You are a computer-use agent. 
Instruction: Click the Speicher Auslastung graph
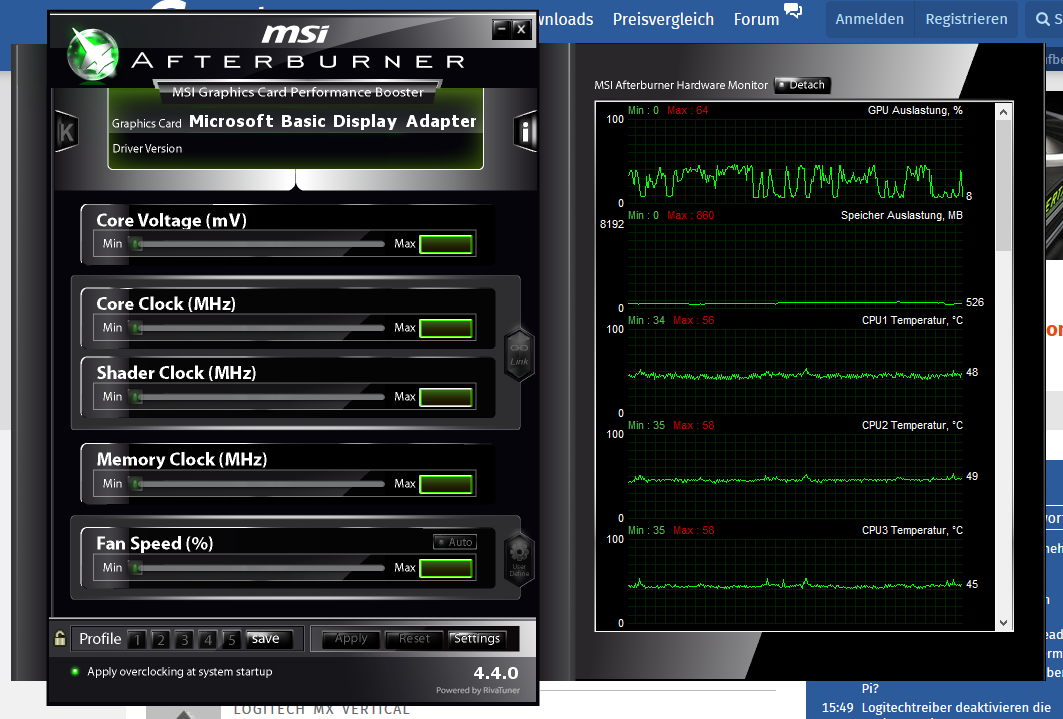click(795, 266)
